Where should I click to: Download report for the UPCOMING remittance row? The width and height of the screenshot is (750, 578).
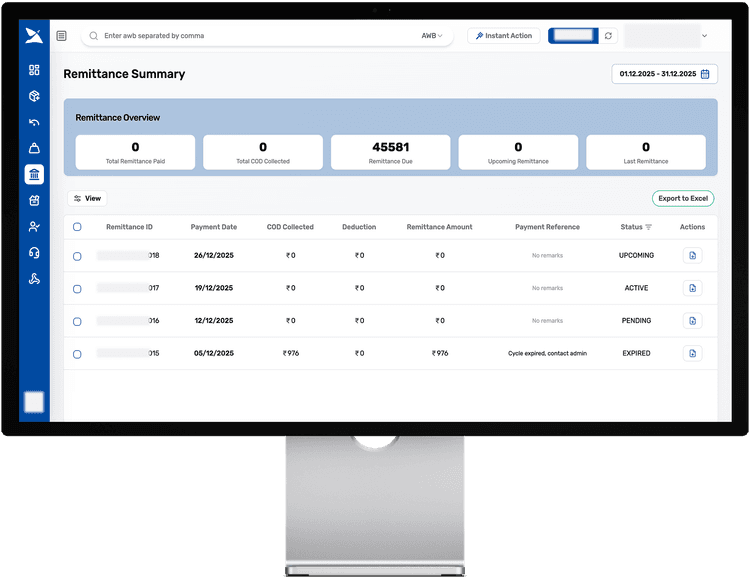pos(693,256)
